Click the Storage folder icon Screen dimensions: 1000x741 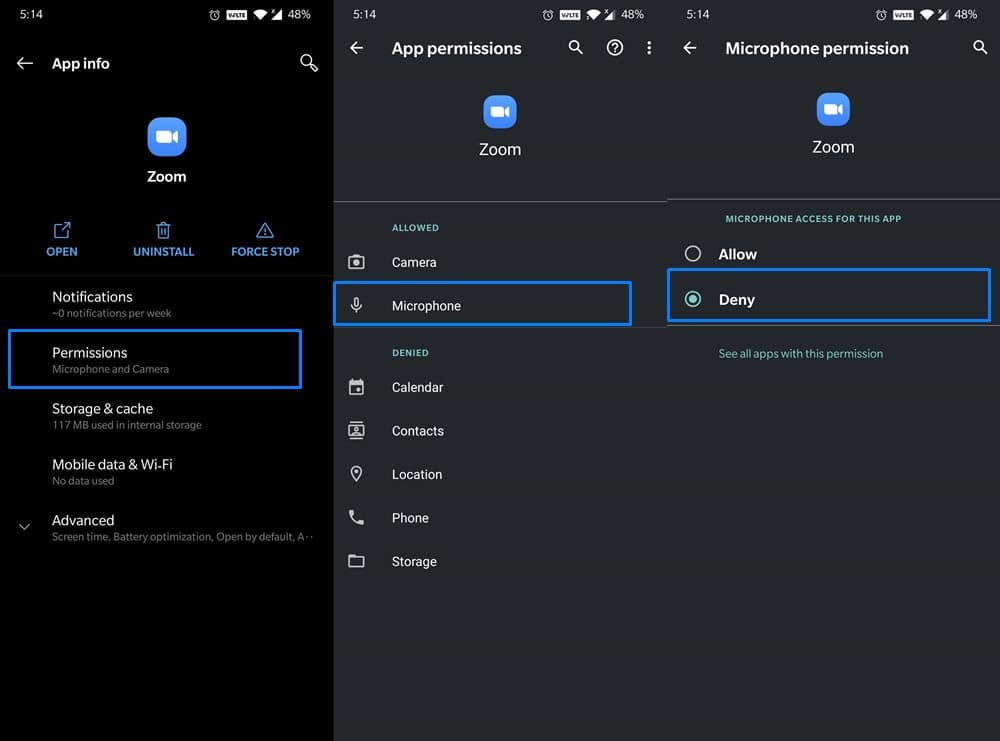[357, 561]
